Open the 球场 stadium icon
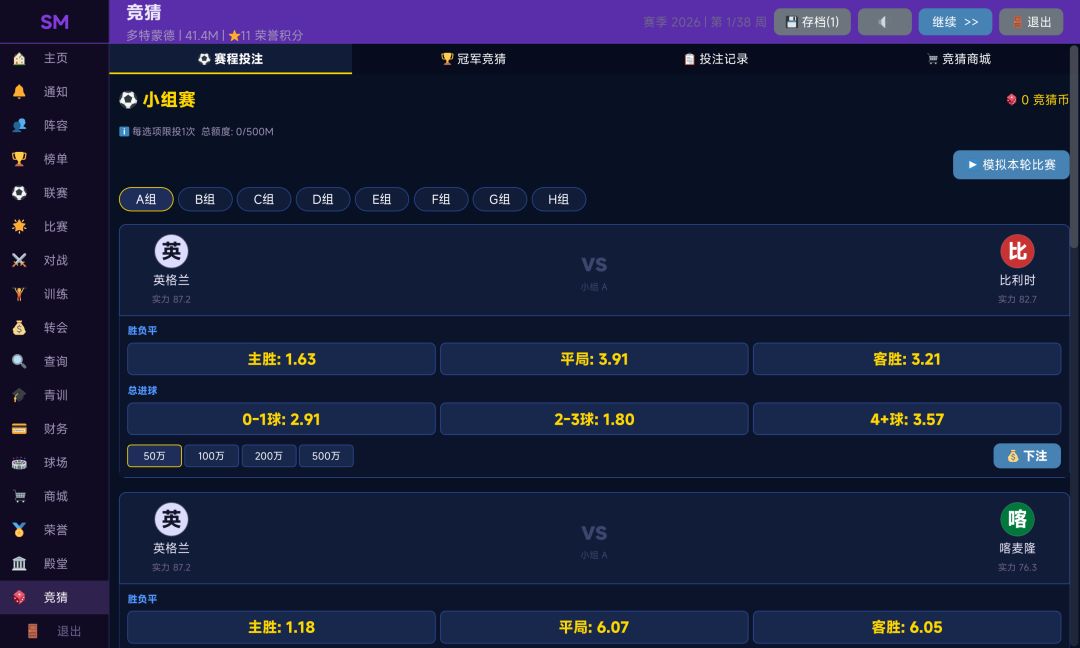1080x648 pixels. [19, 463]
